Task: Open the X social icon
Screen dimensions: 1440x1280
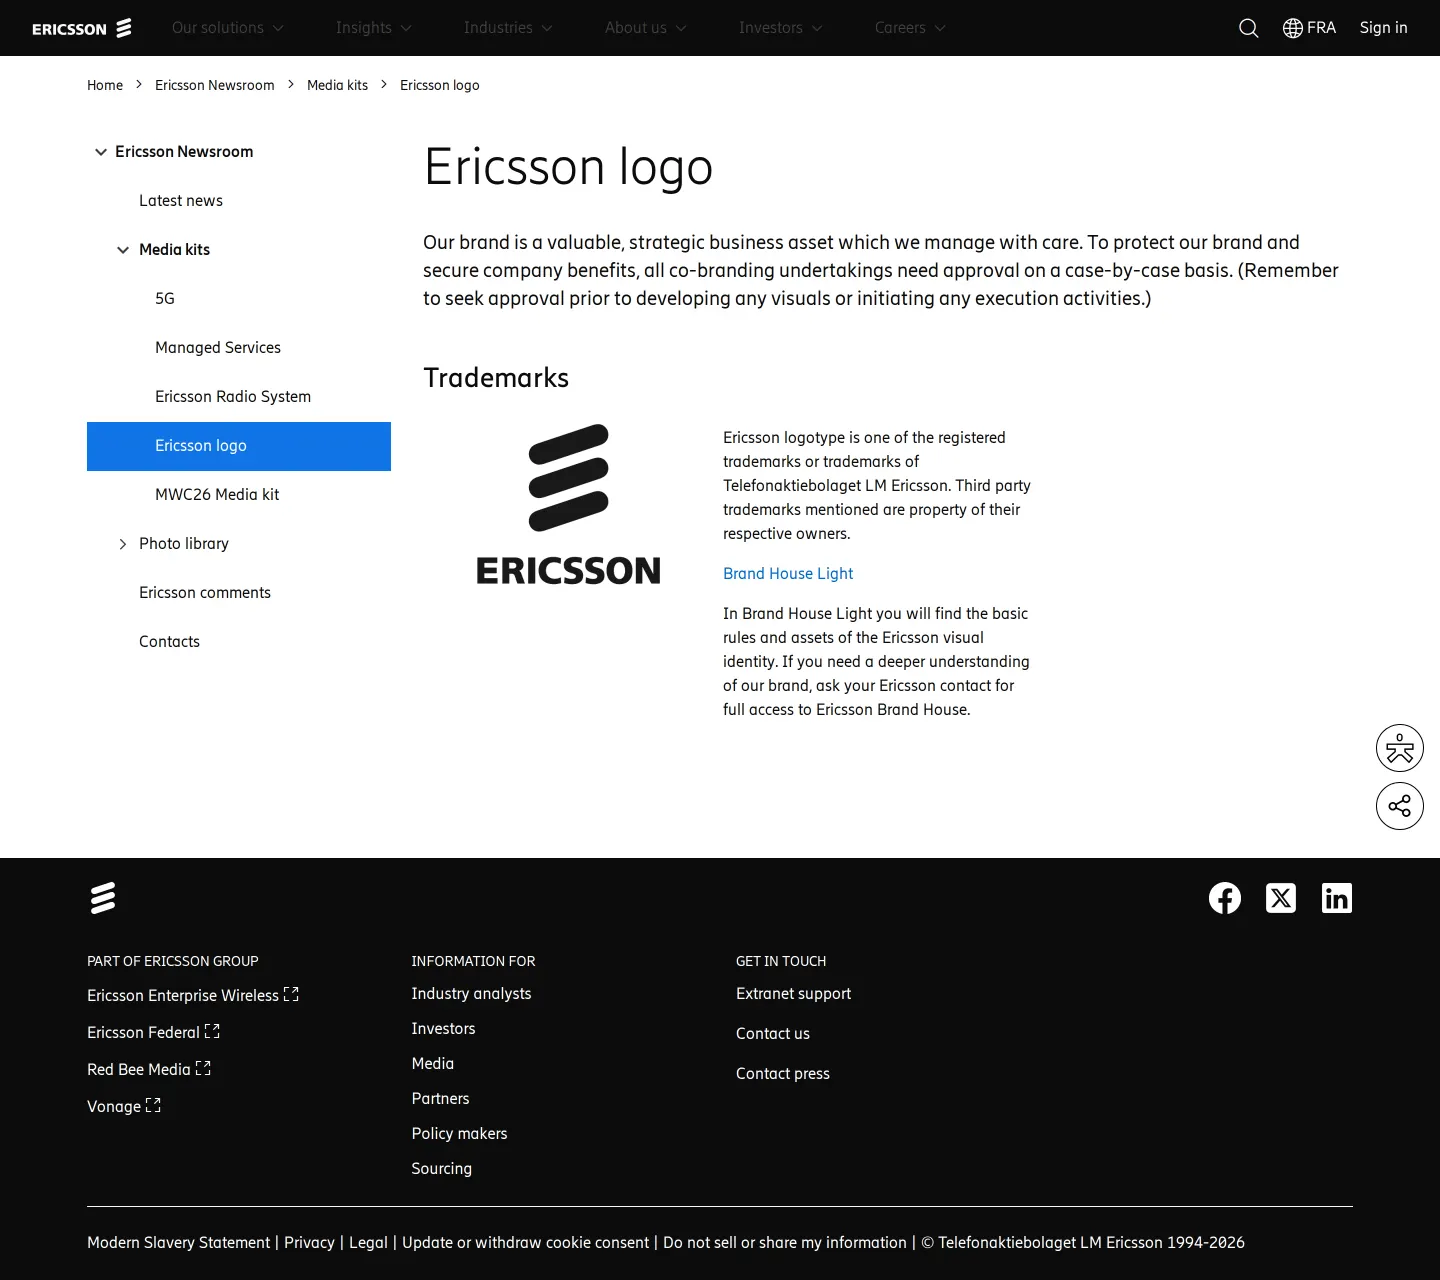Action: point(1281,898)
